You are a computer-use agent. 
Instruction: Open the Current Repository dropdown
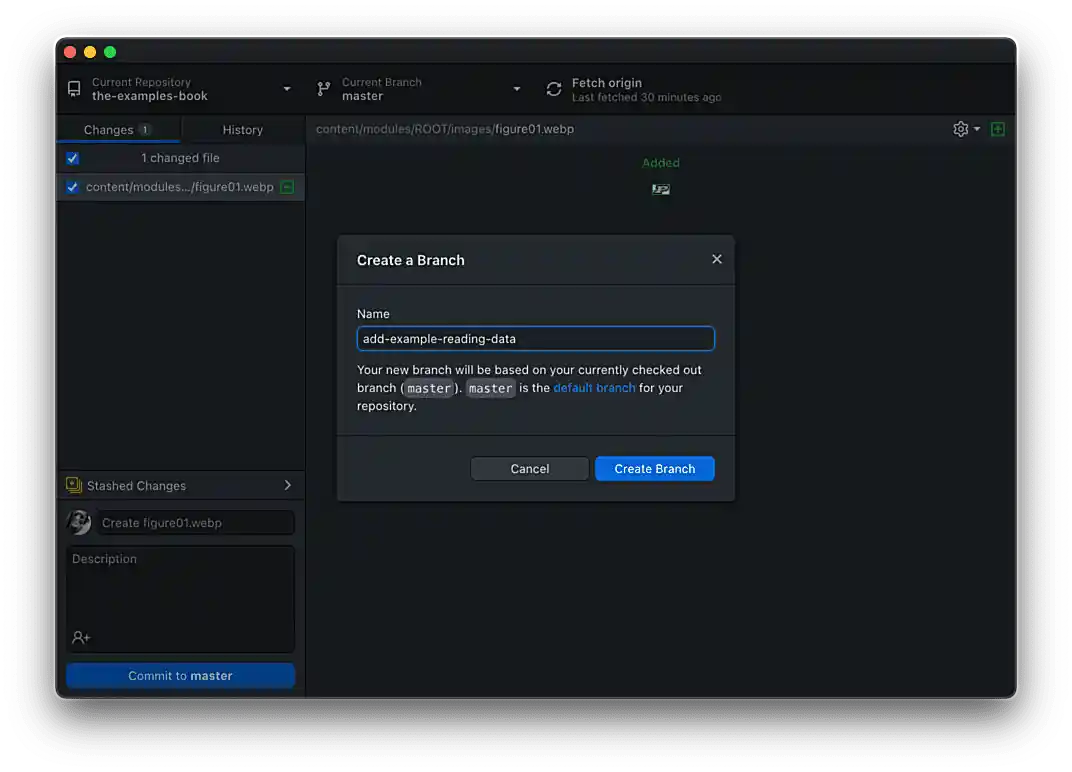(286, 89)
